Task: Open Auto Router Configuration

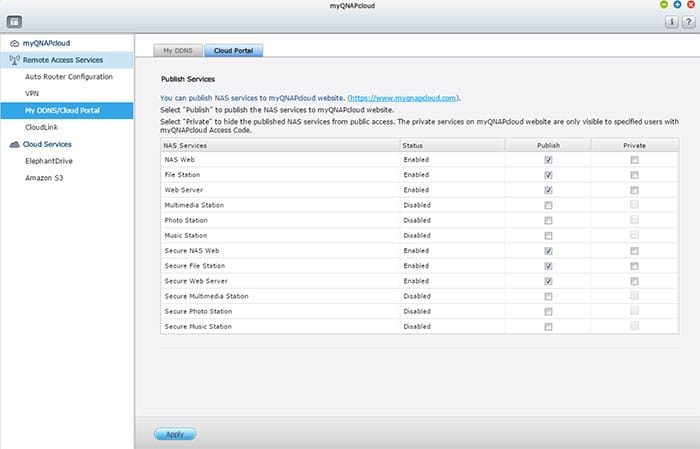Action: point(69,77)
